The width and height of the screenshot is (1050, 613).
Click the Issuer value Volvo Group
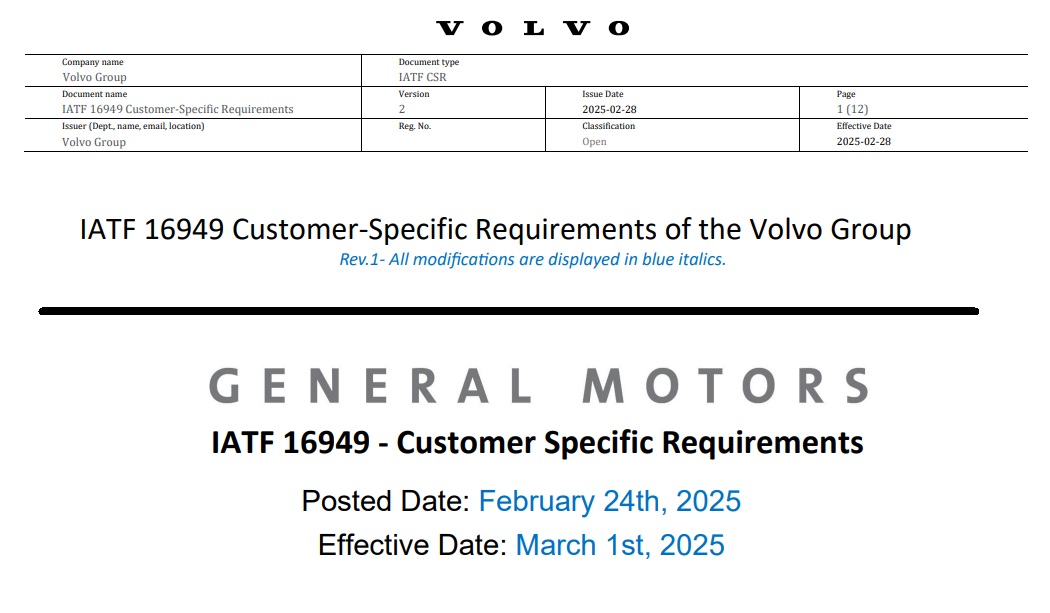coord(94,142)
